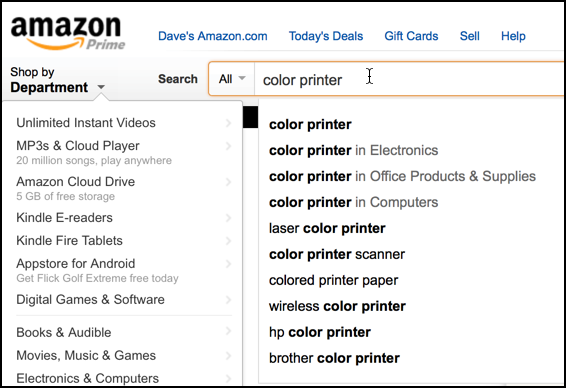This screenshot has height=388, width=566.
Task: Pick the wireless color printer suggestion
Action: click(337, 306)
